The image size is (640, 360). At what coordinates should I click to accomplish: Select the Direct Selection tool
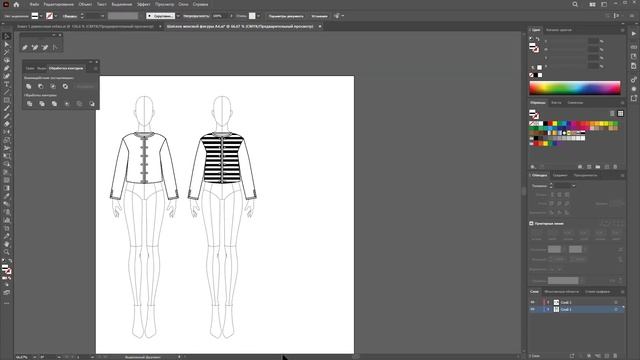click(x=7, y=44)
